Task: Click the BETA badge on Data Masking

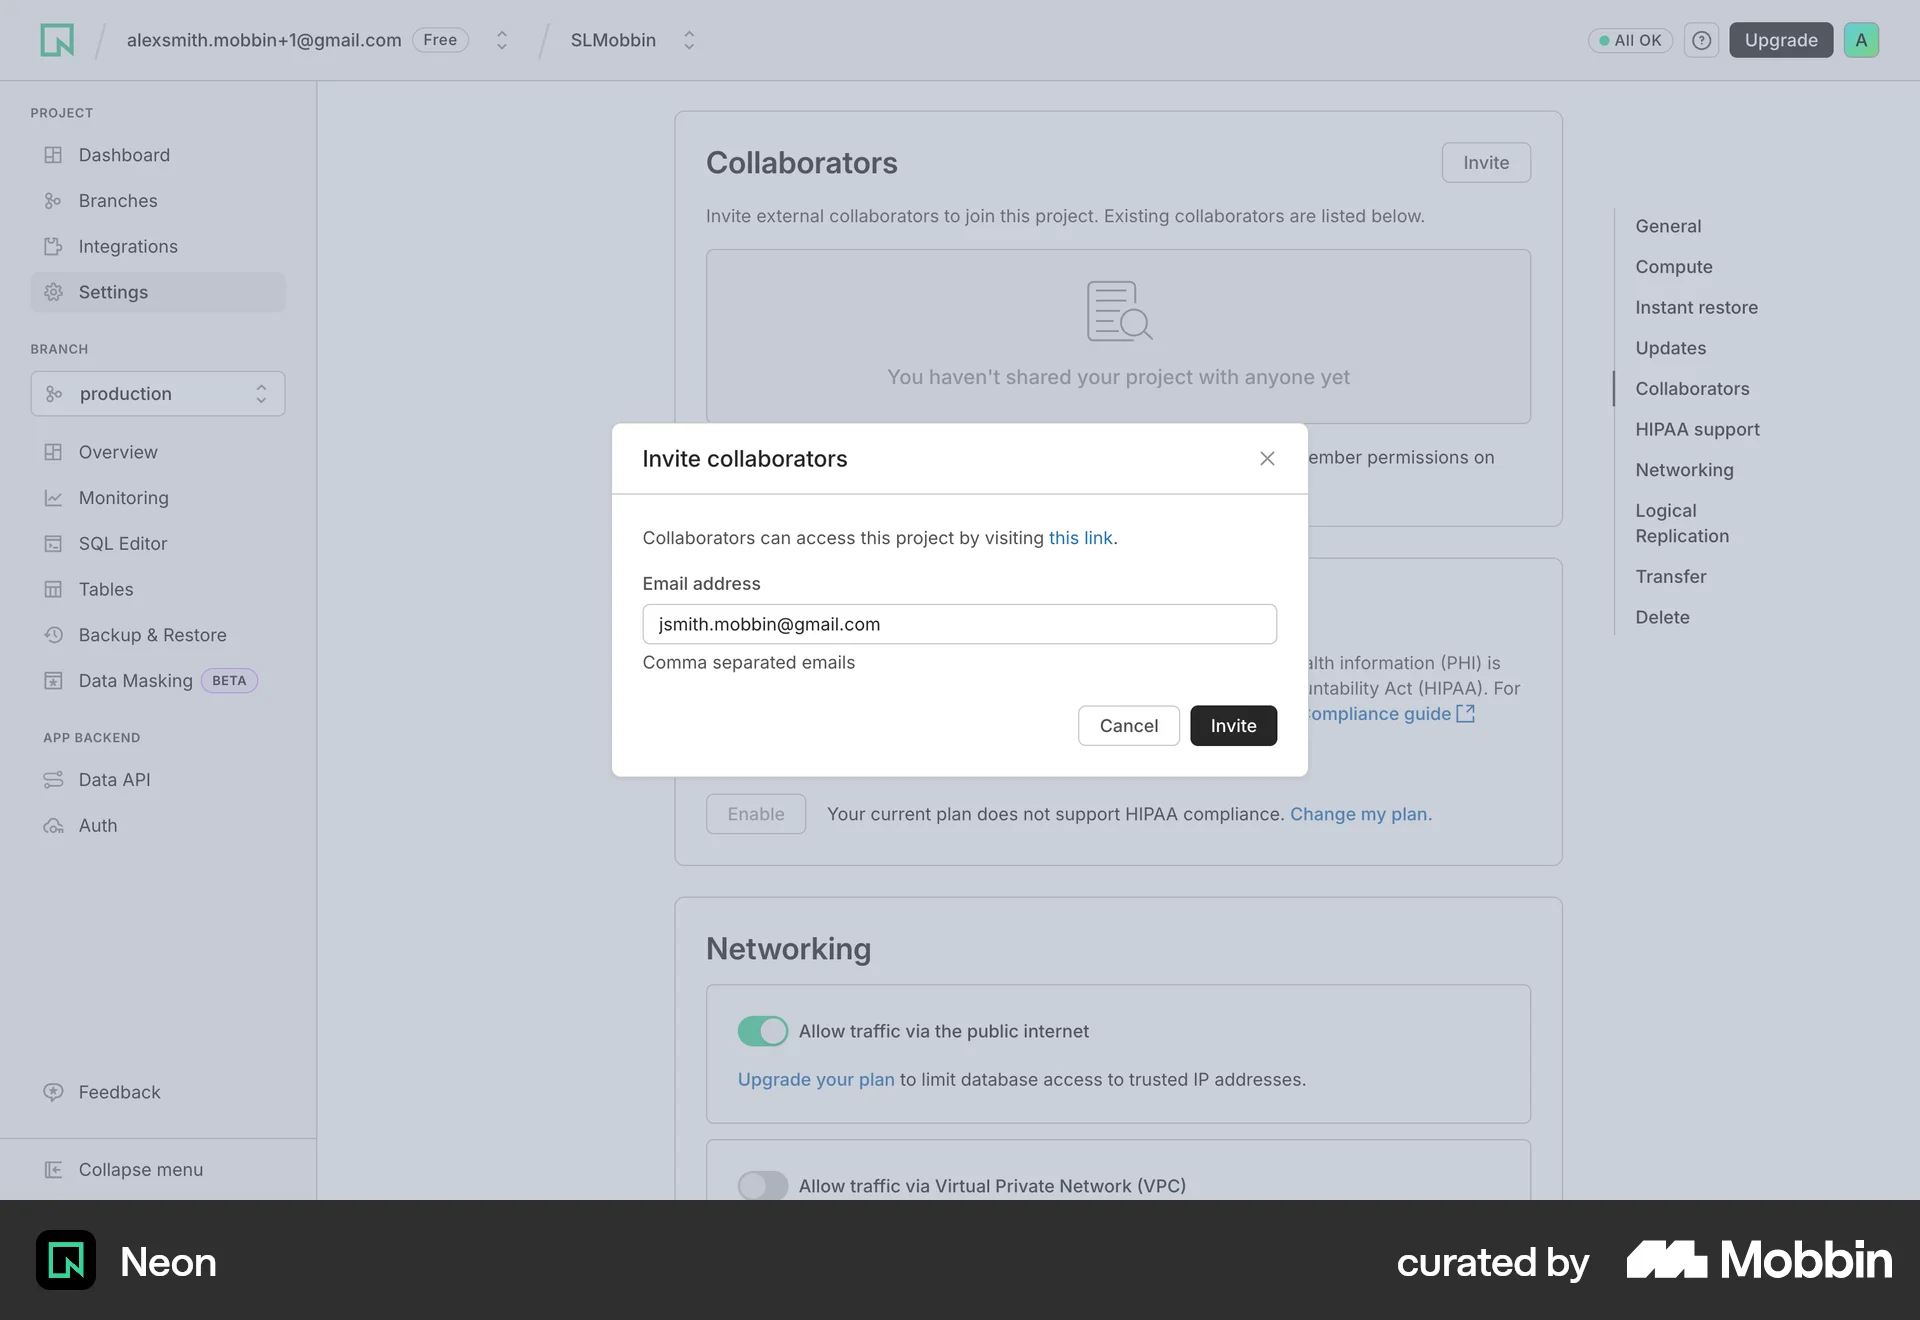Action: [x=229, y=681]
